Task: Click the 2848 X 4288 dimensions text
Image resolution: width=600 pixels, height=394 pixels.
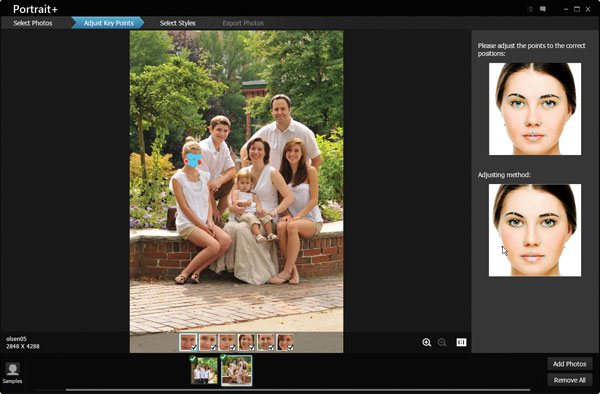Action: [23, 346]
